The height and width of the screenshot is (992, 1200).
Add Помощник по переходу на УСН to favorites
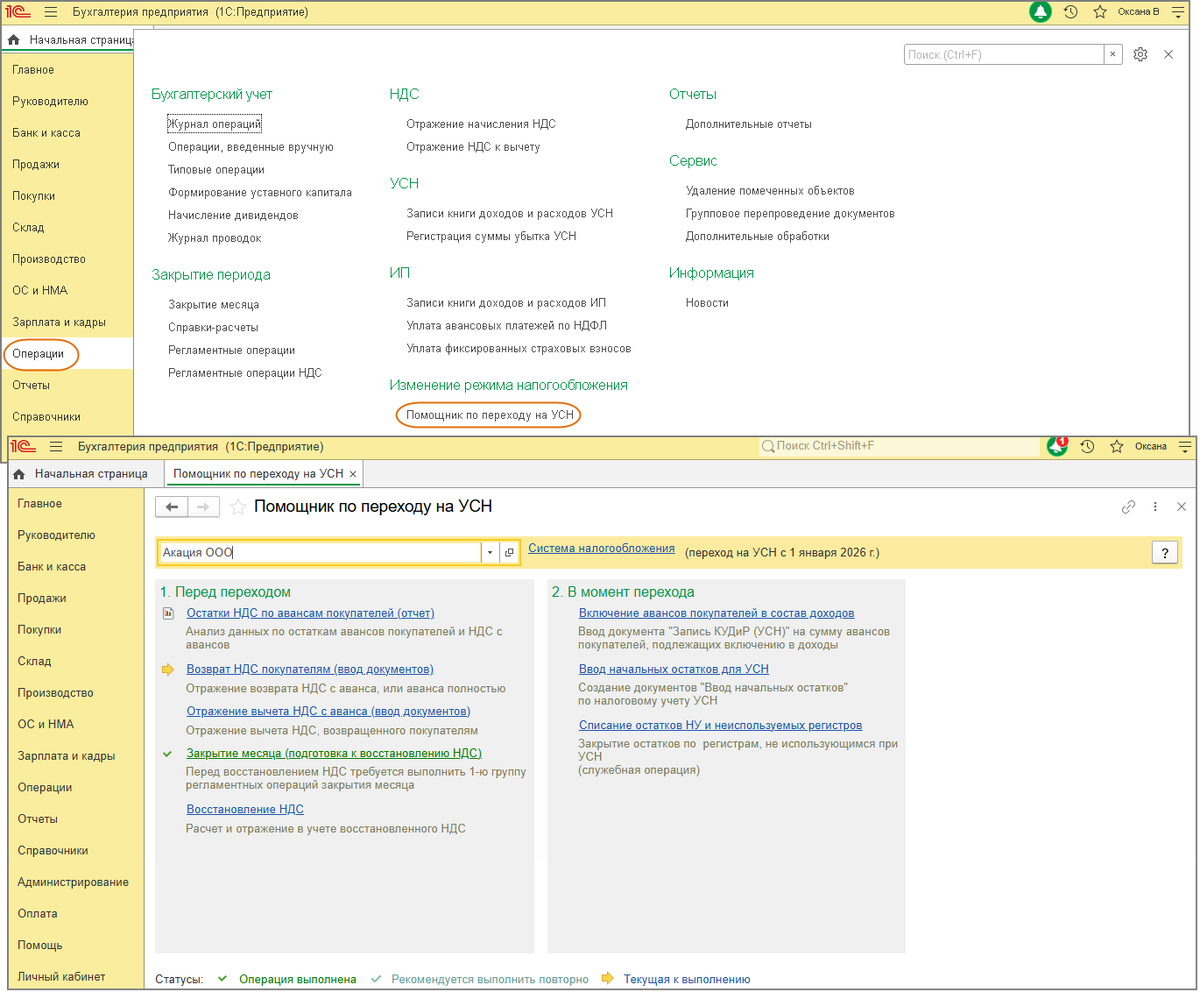tap(238, 507)
